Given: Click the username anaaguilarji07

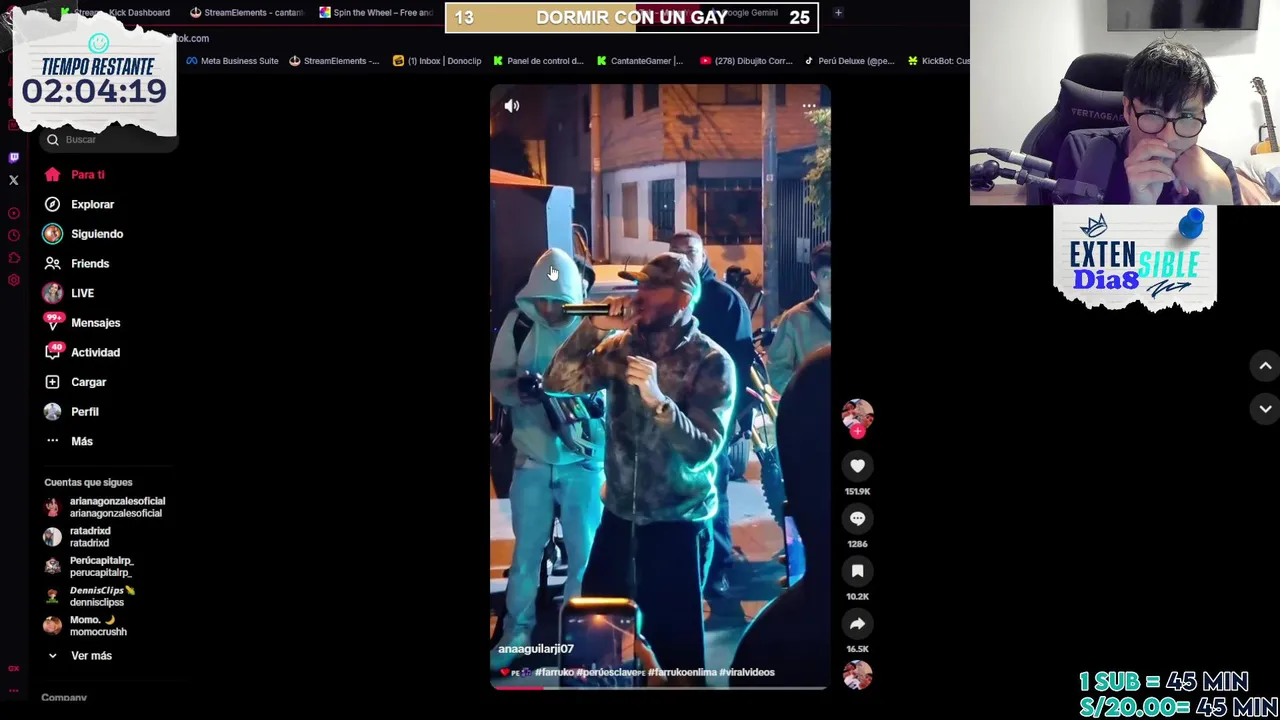Looking at the screenshot, I should (x=535, y=649).
